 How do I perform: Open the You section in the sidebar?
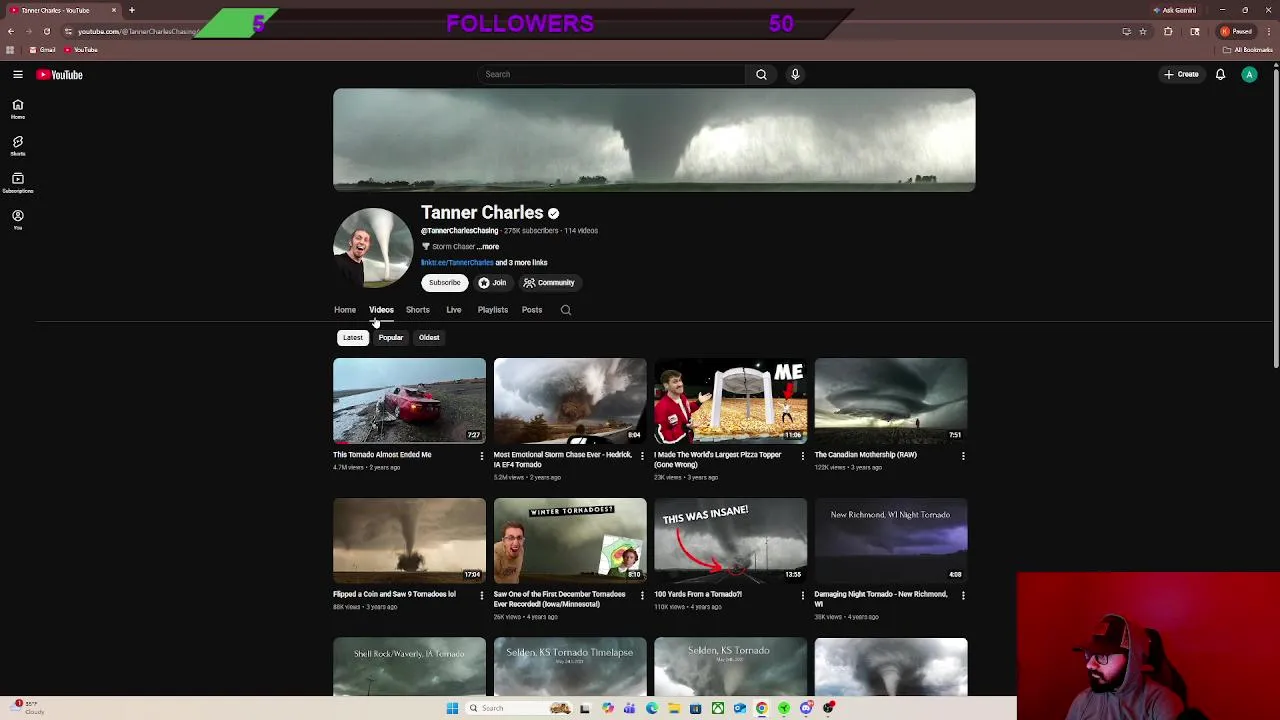tap(18, 220)
